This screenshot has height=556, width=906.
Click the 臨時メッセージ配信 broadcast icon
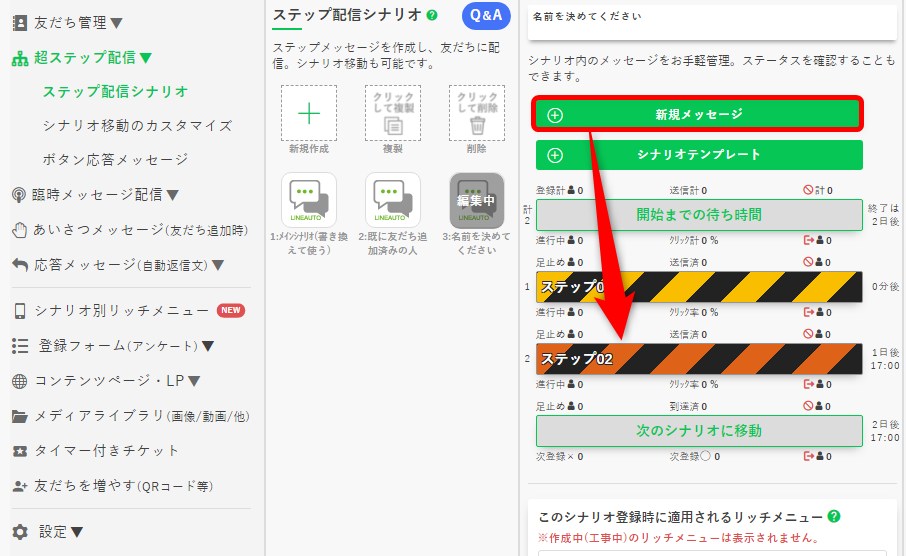pyautogui.click(x=19, y=195)
